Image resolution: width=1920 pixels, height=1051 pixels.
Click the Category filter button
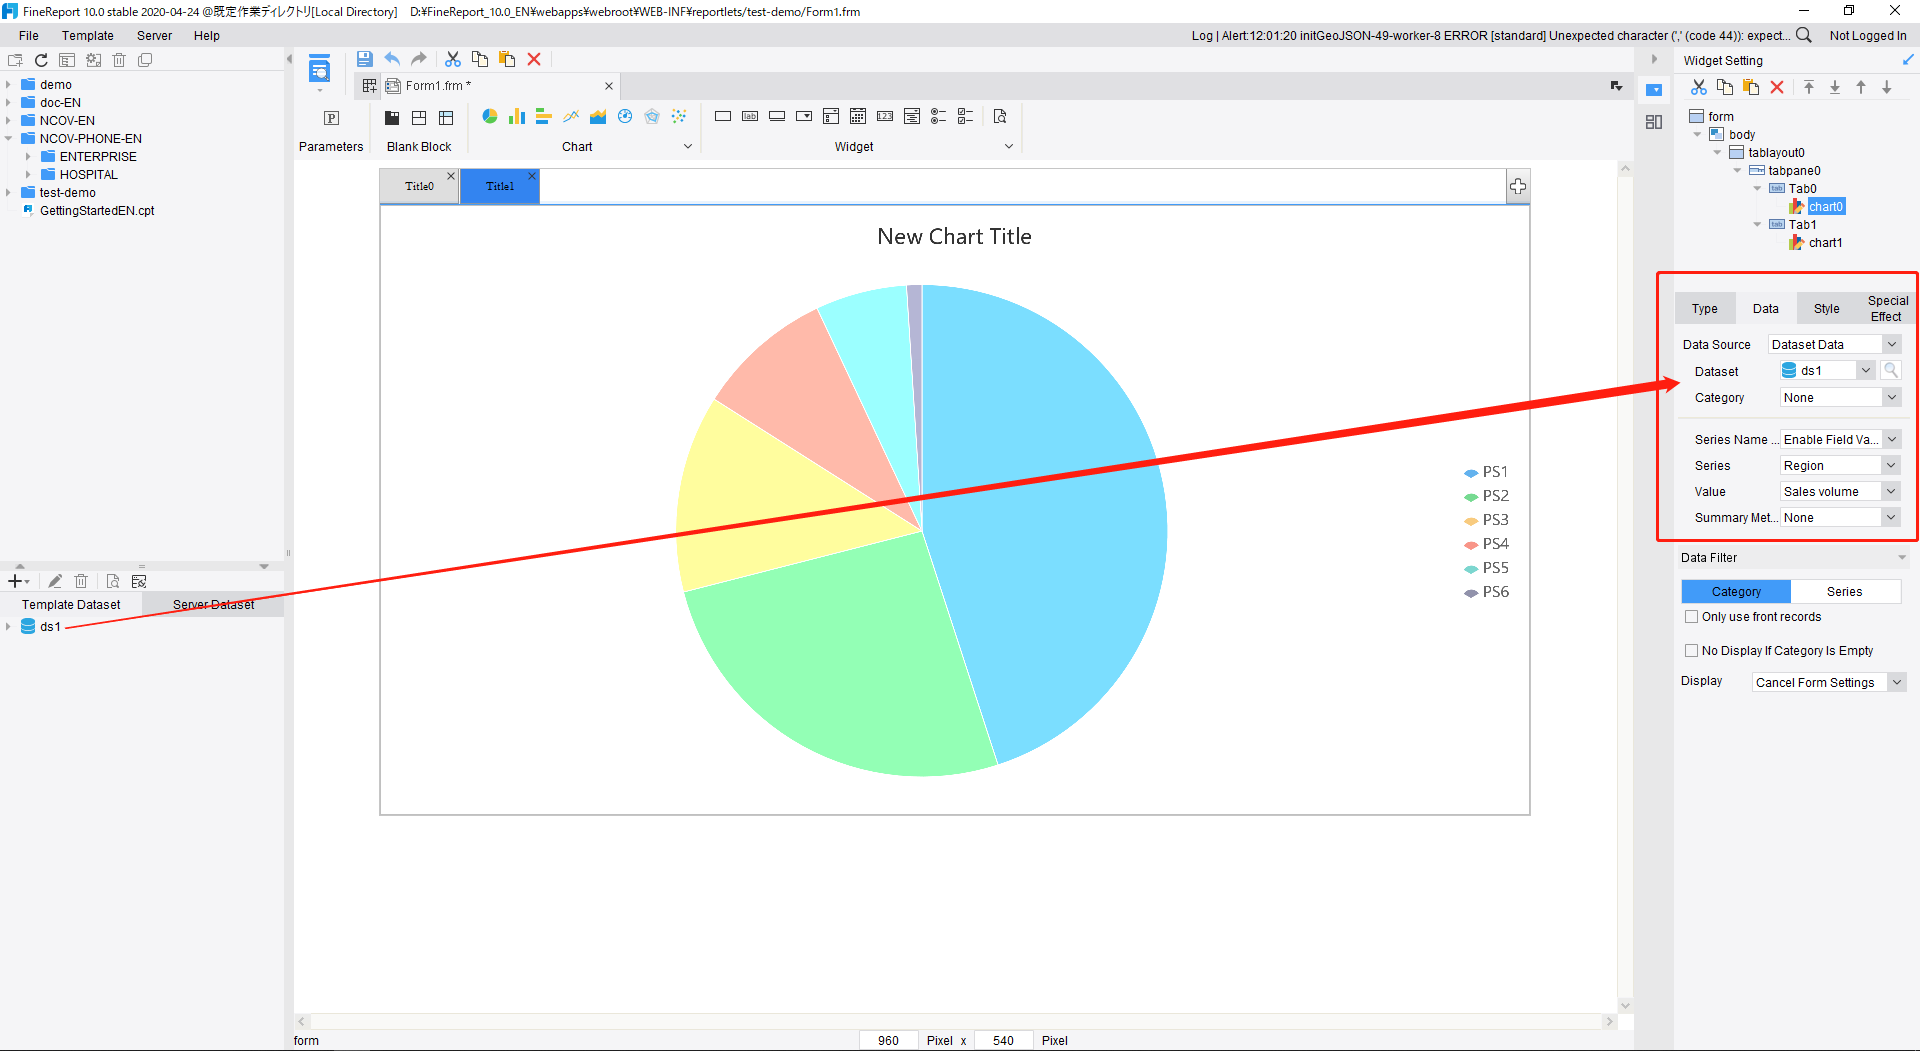point(1736,592)
